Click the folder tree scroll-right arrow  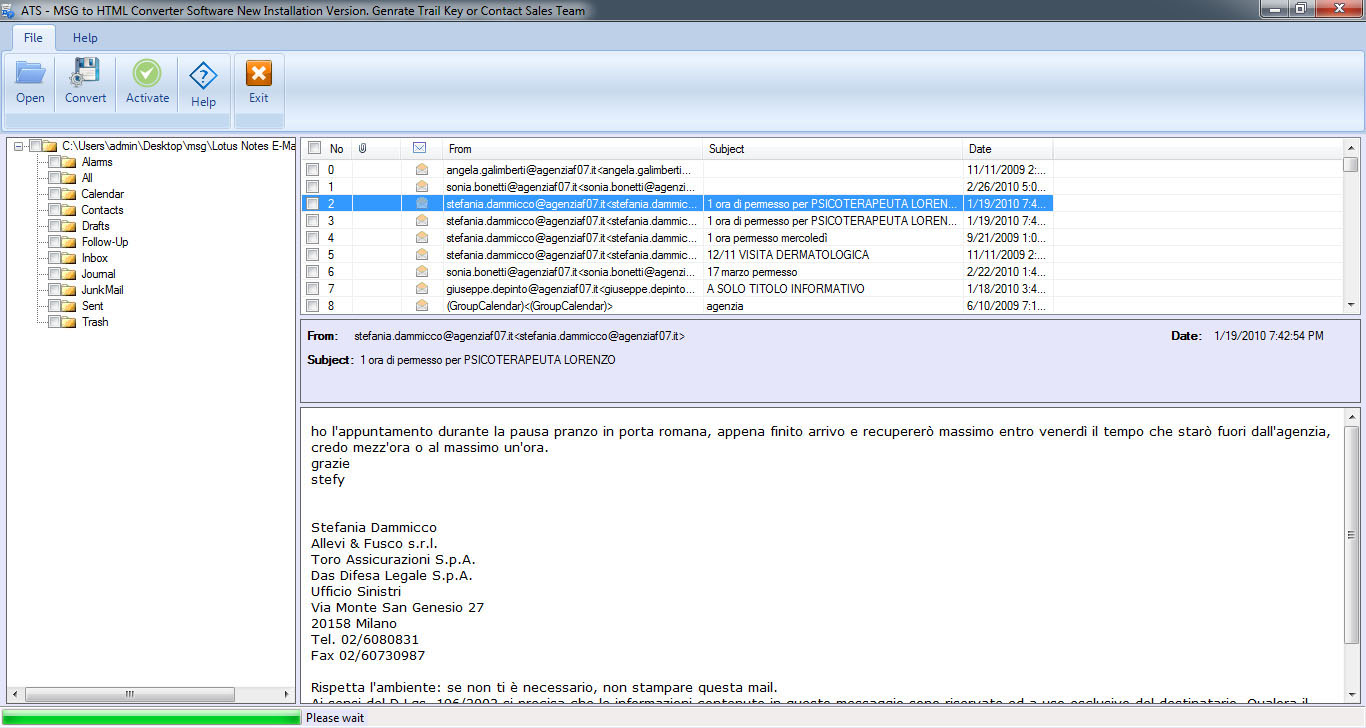point(285,694)
